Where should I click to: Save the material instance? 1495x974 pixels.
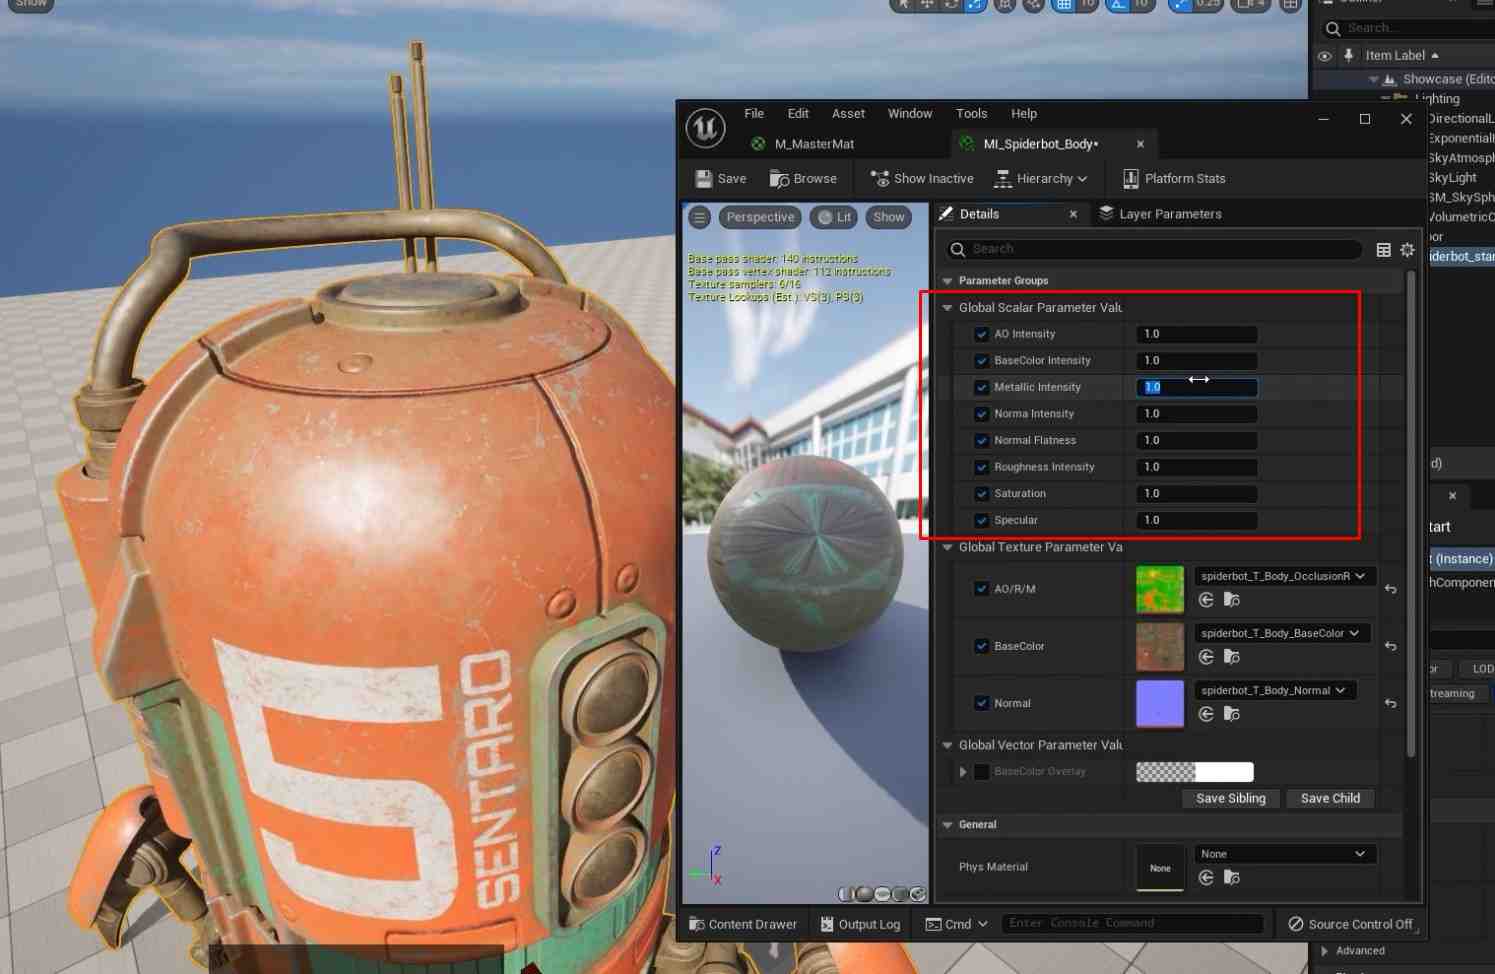pyautogui.click(x=721, y=179)
